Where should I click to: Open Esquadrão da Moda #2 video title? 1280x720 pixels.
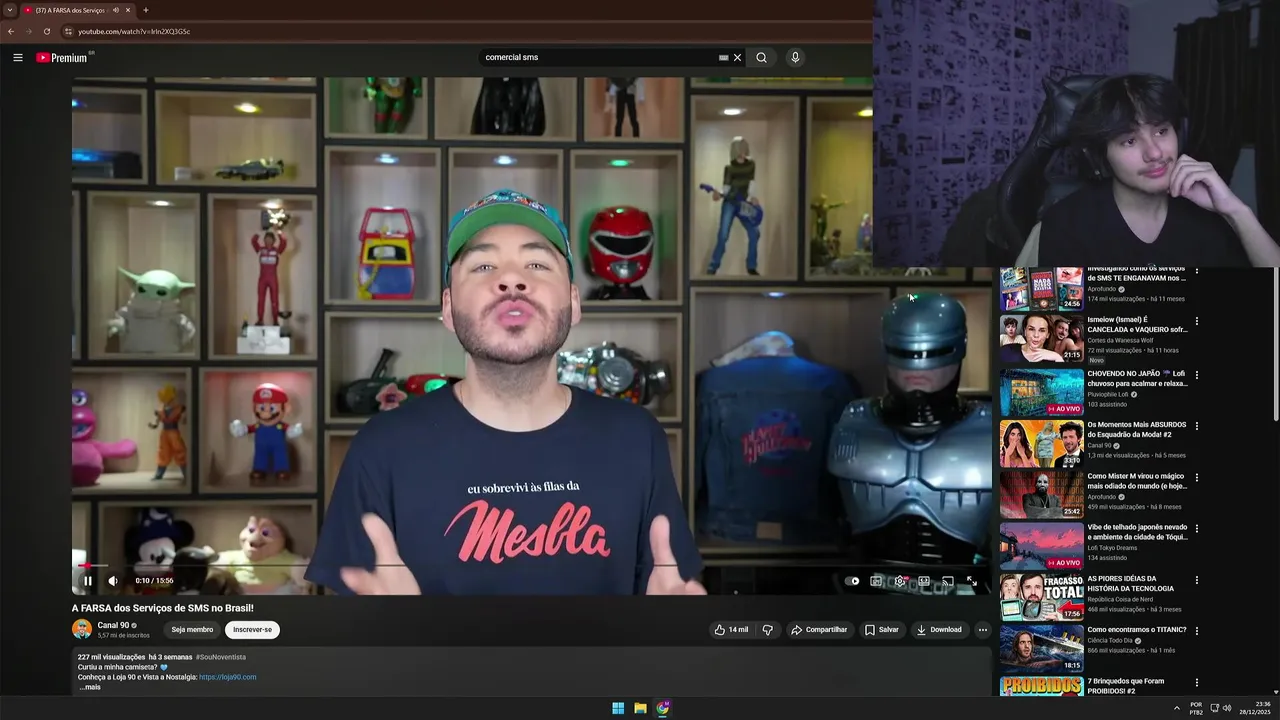tap(1137, 430)
